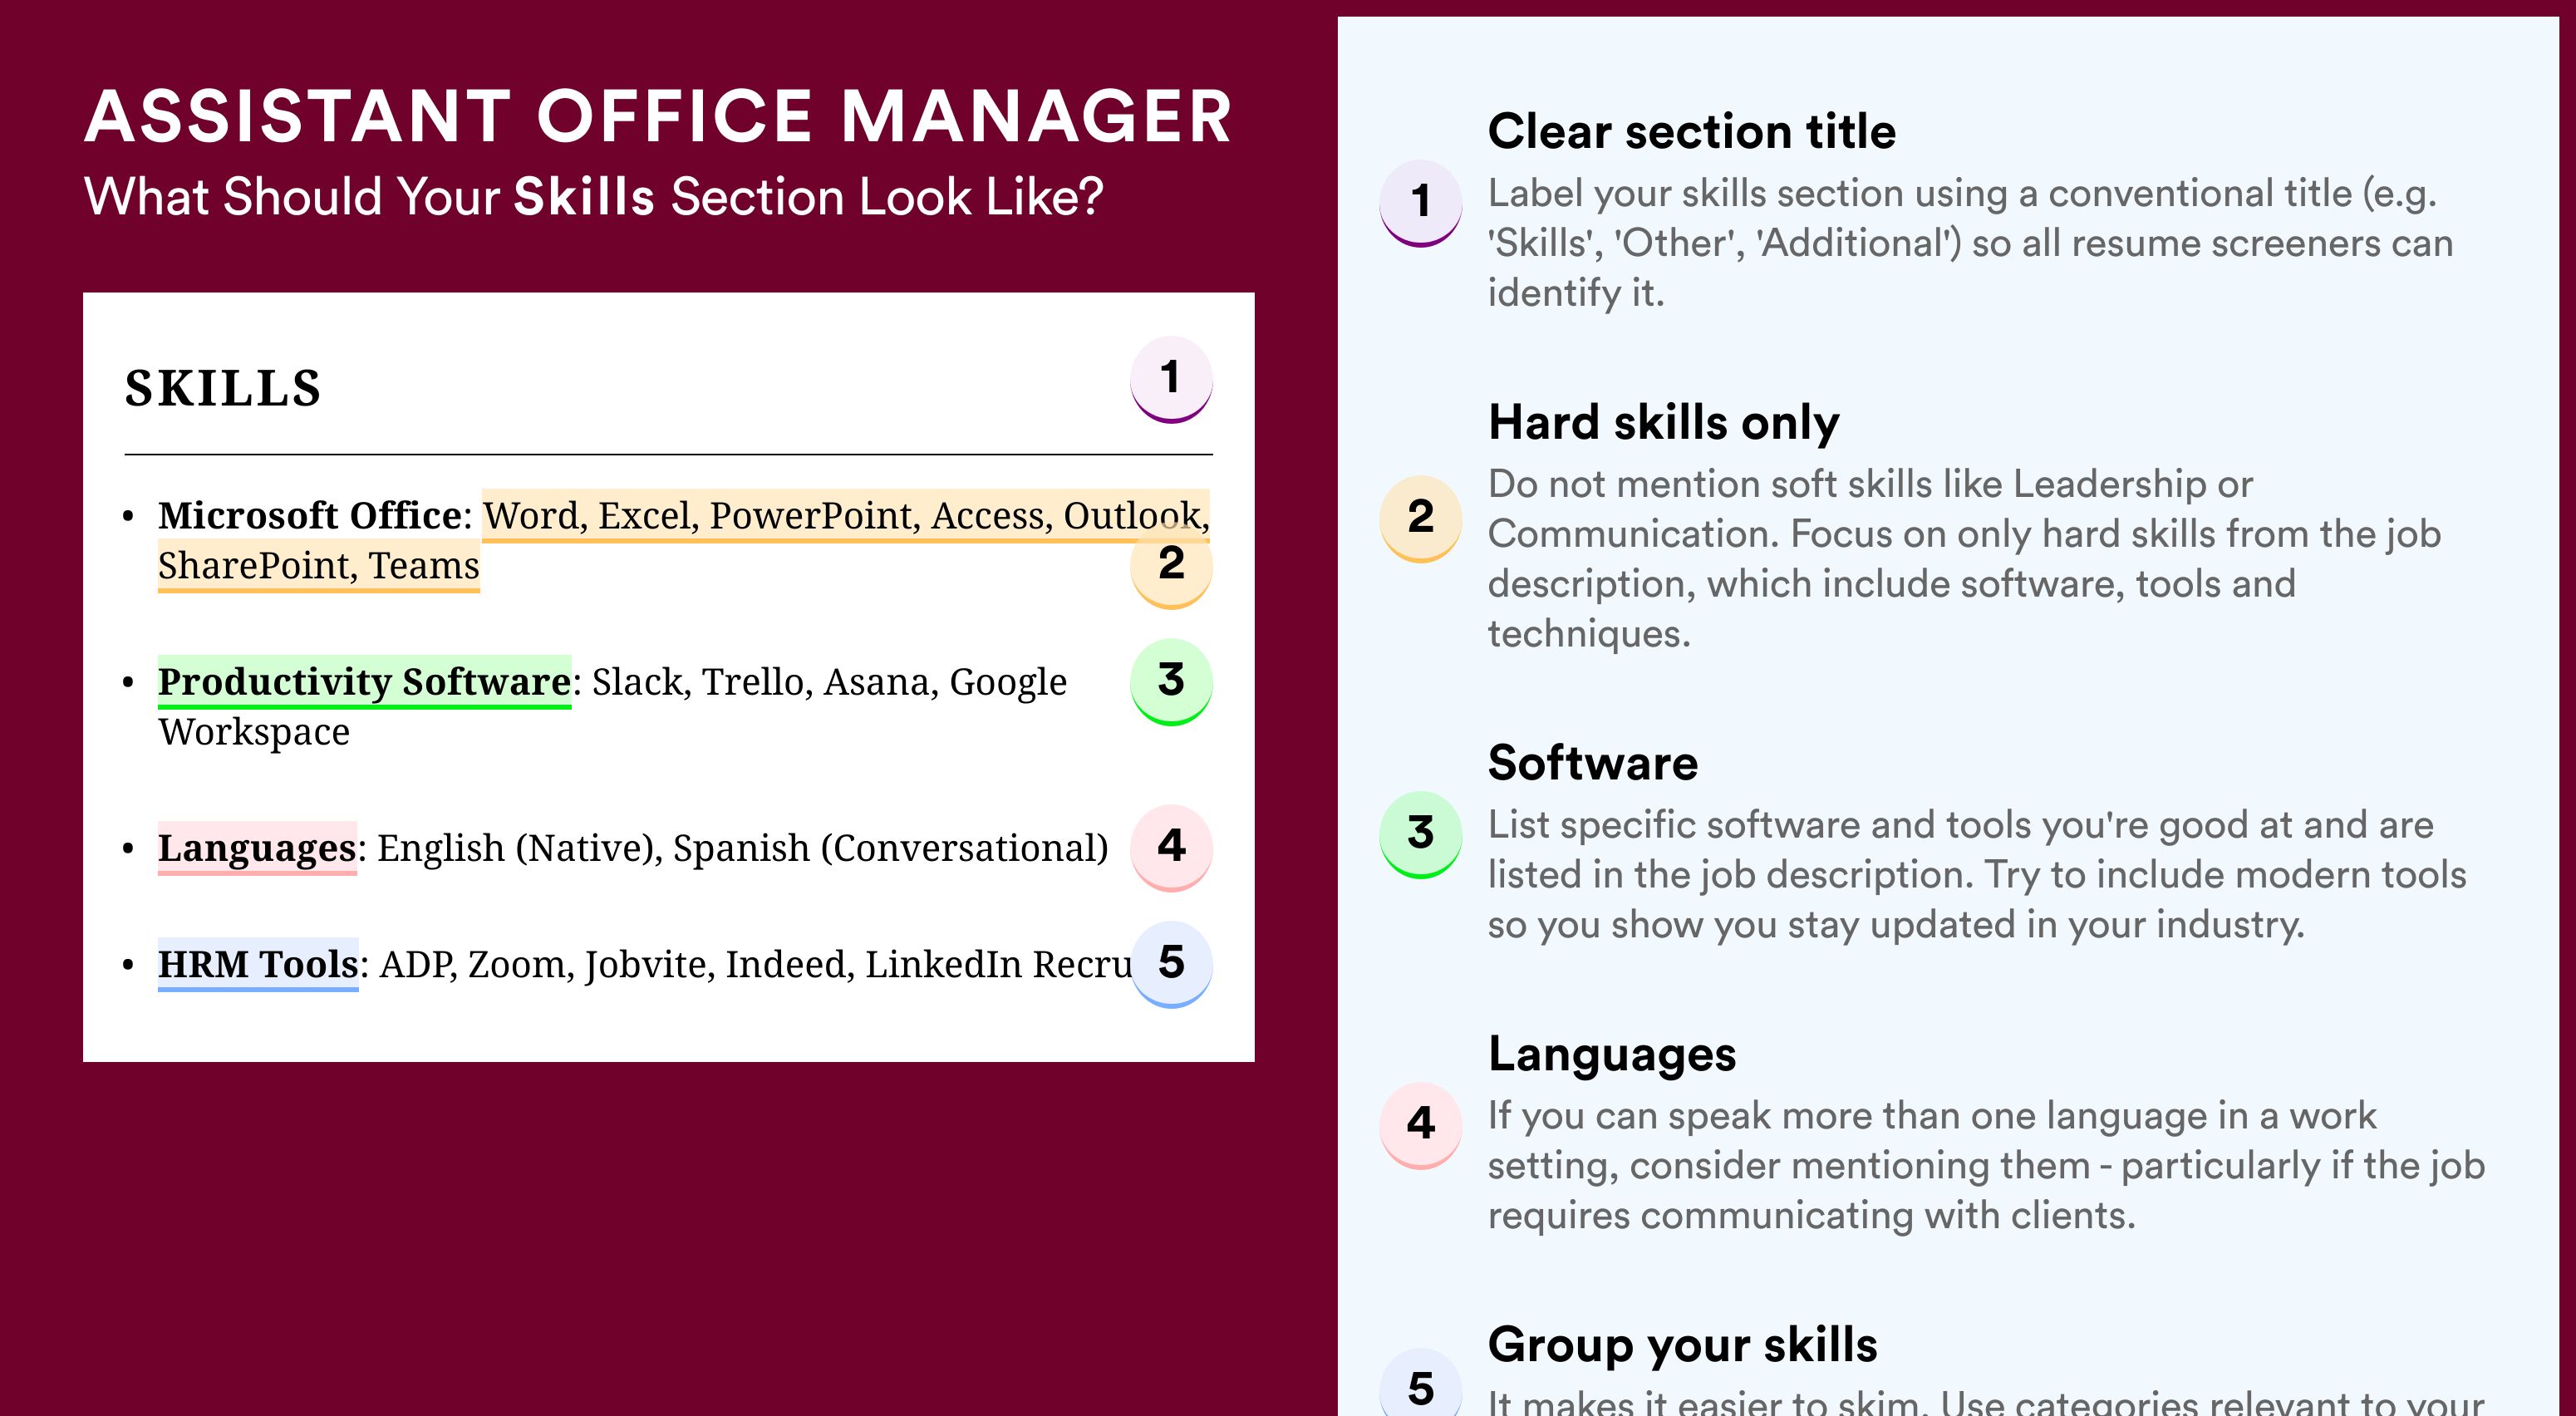This screenshot has width=2576, height=1416.
Task: Click green badge 3 next to Productivity Software
Action: click(x=1171, y=681)
